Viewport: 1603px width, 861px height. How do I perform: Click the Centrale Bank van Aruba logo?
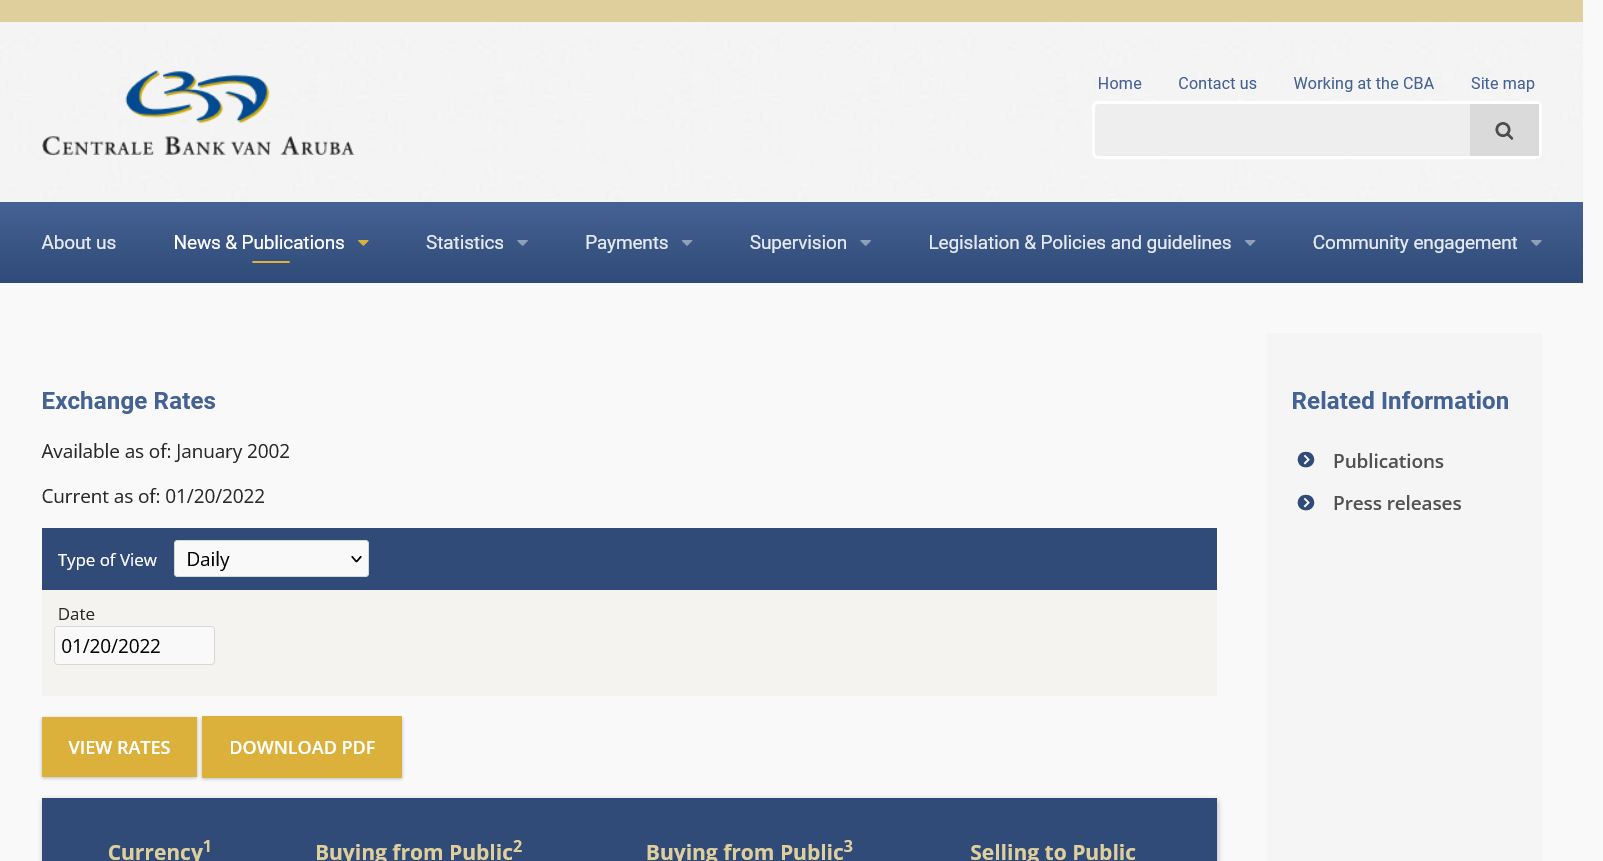(198, 113)
